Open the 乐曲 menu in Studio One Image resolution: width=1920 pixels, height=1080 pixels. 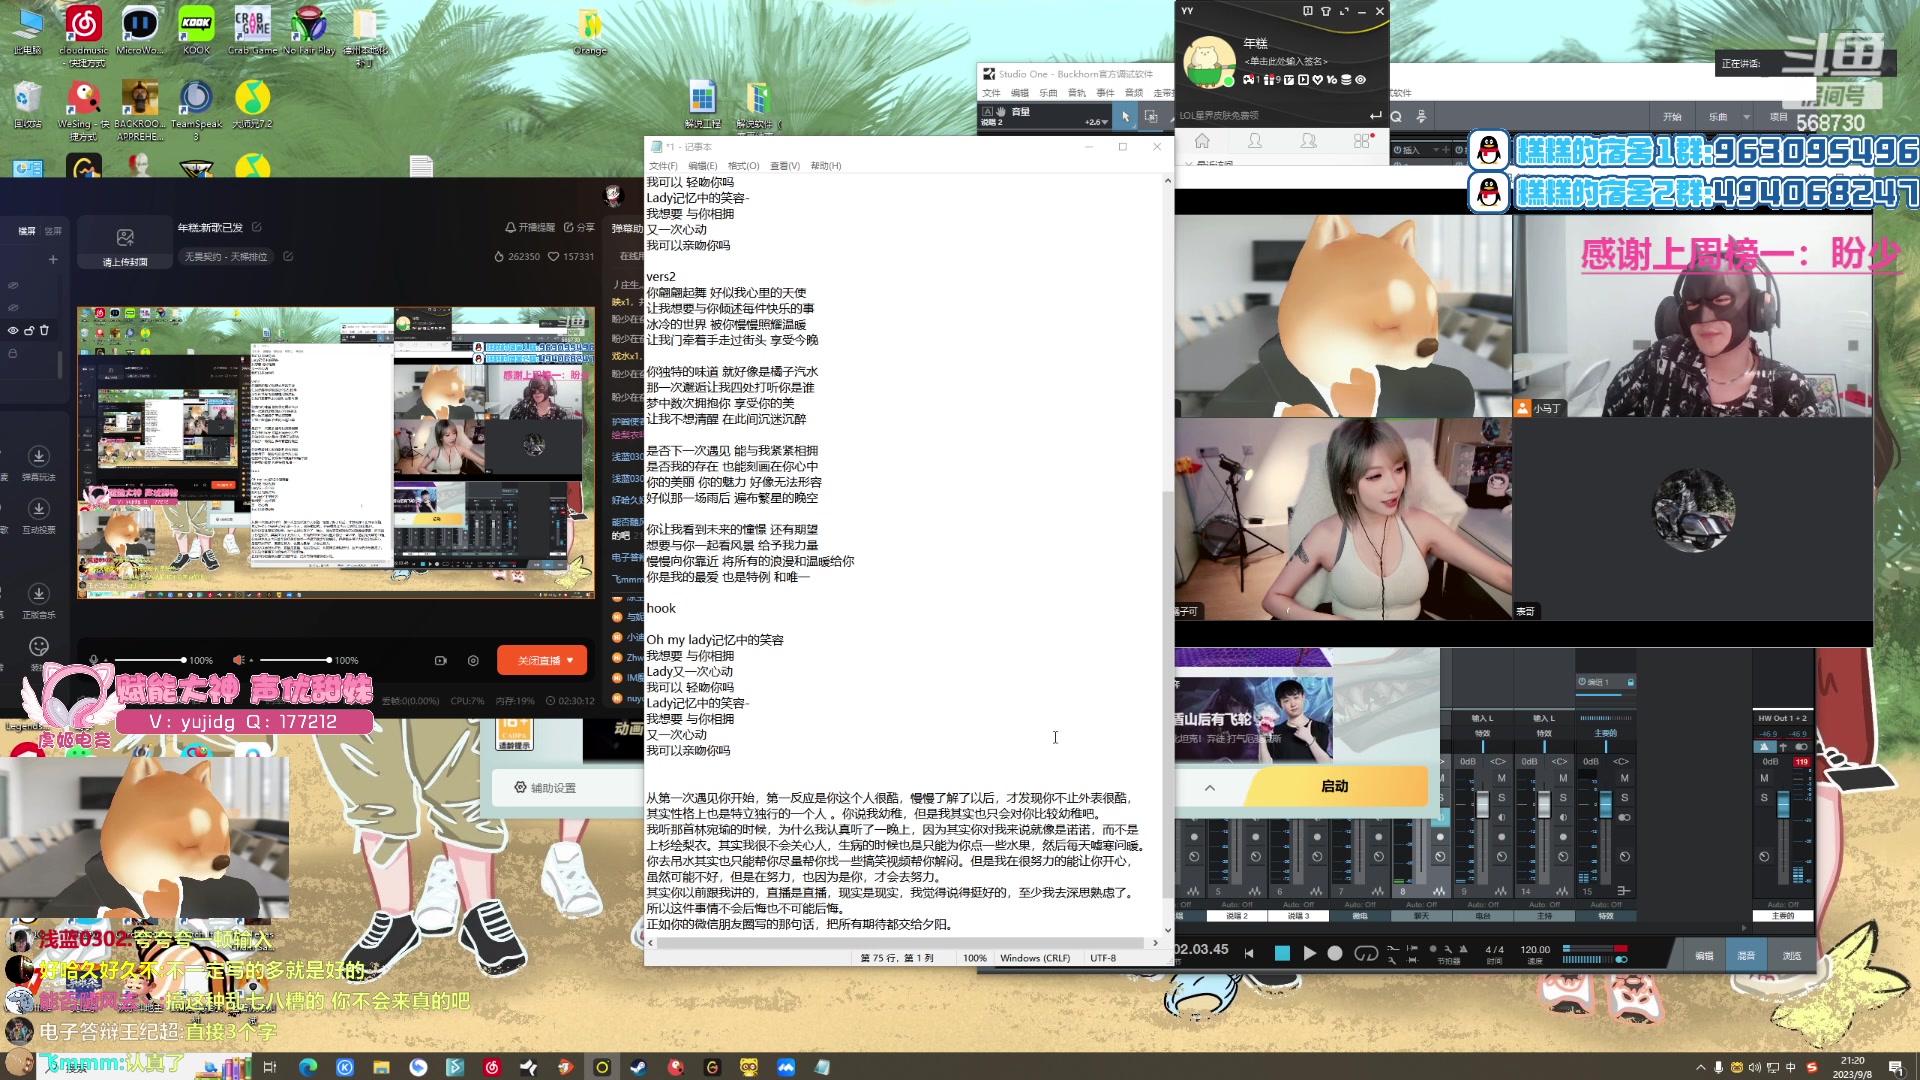point(1047,93)
